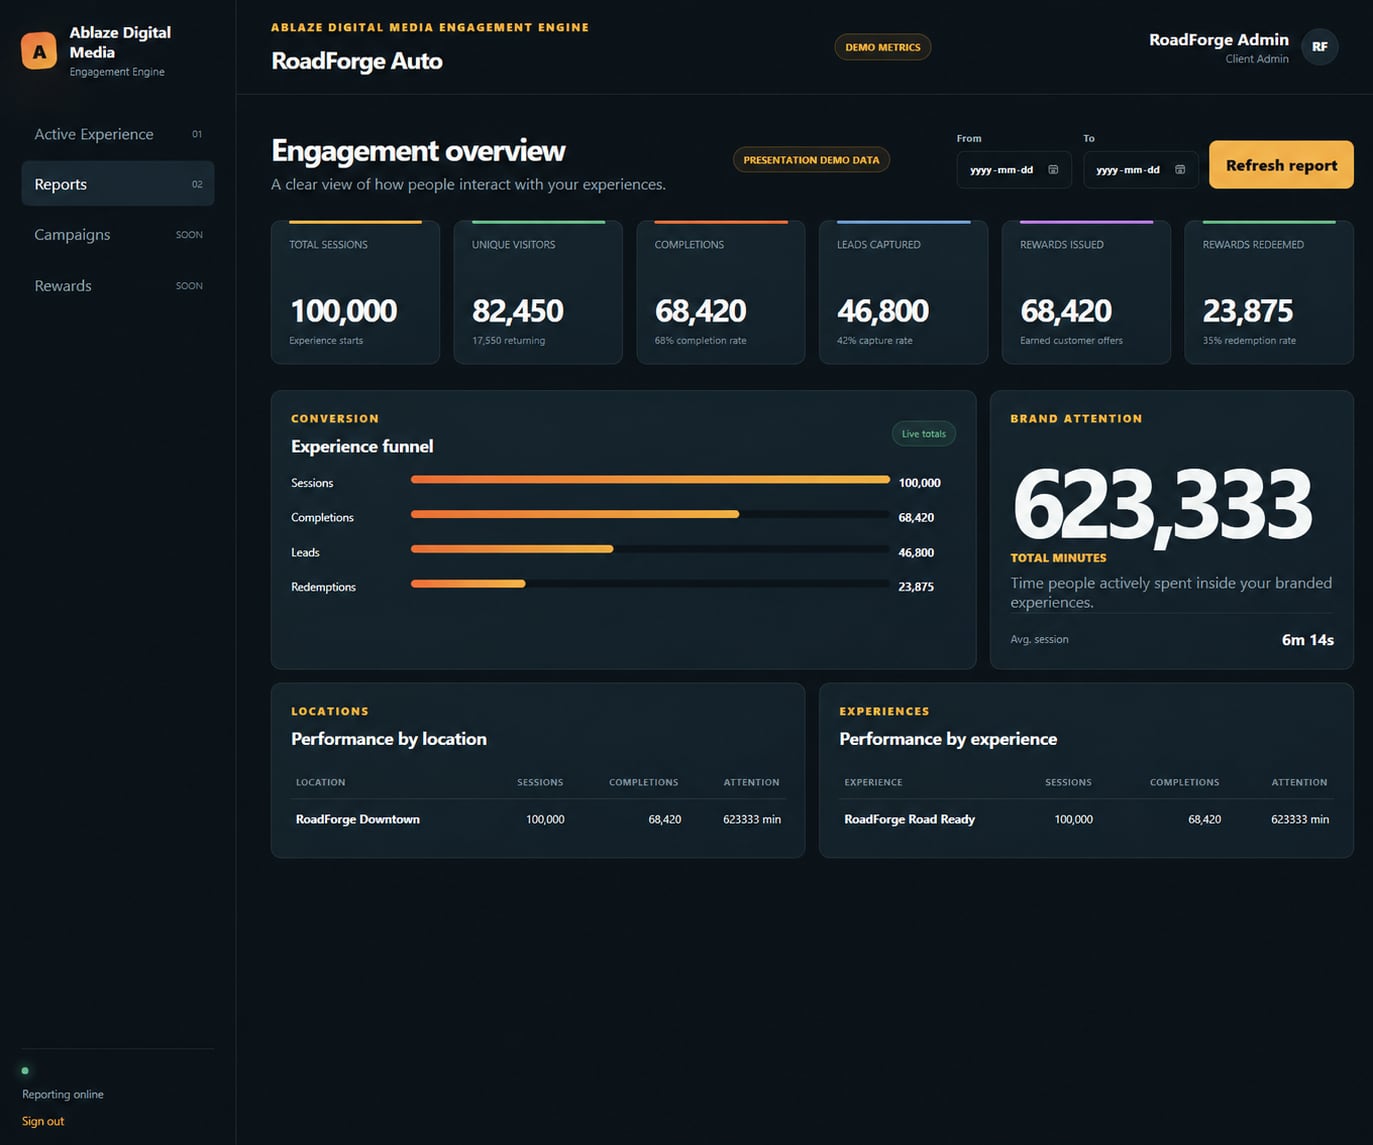Click SESSIONS header in the experiences table
This screenshot has width=1373, height=1145.
tap(1068, 782)
